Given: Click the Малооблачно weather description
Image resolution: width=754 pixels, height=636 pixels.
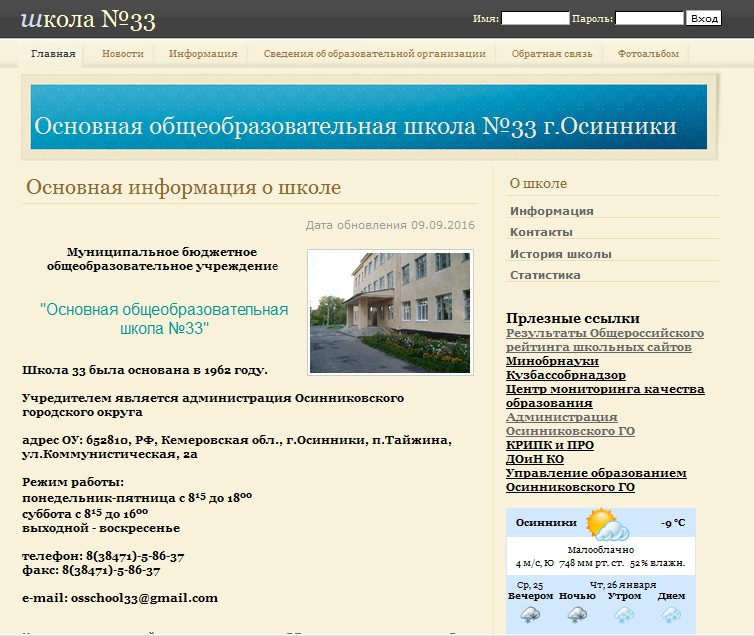Looking at the screenshot, I should click(x=601, y=550).
